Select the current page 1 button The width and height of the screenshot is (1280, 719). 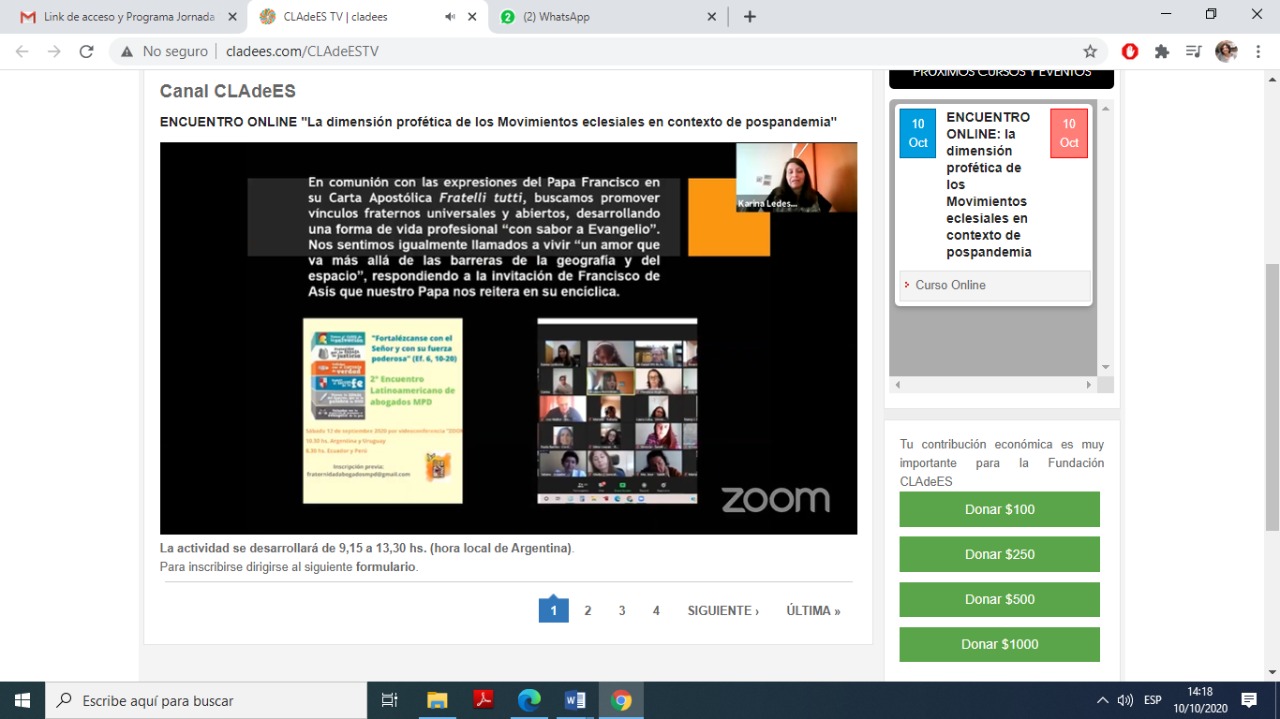(553, 610)
